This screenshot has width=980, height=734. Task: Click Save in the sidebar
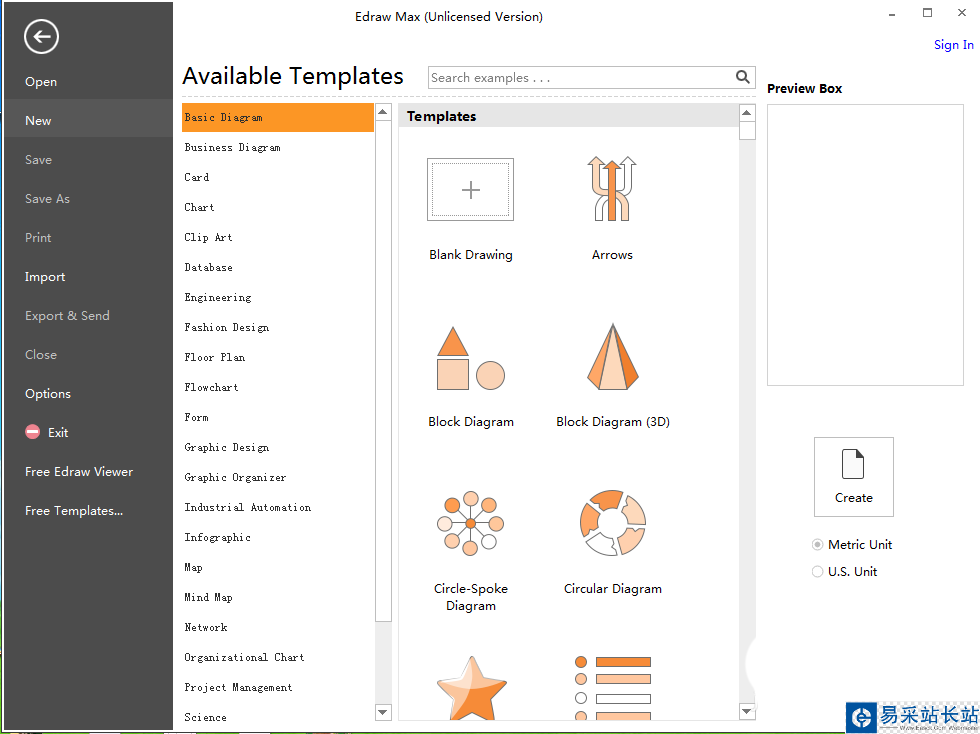(x=38, y=159)
